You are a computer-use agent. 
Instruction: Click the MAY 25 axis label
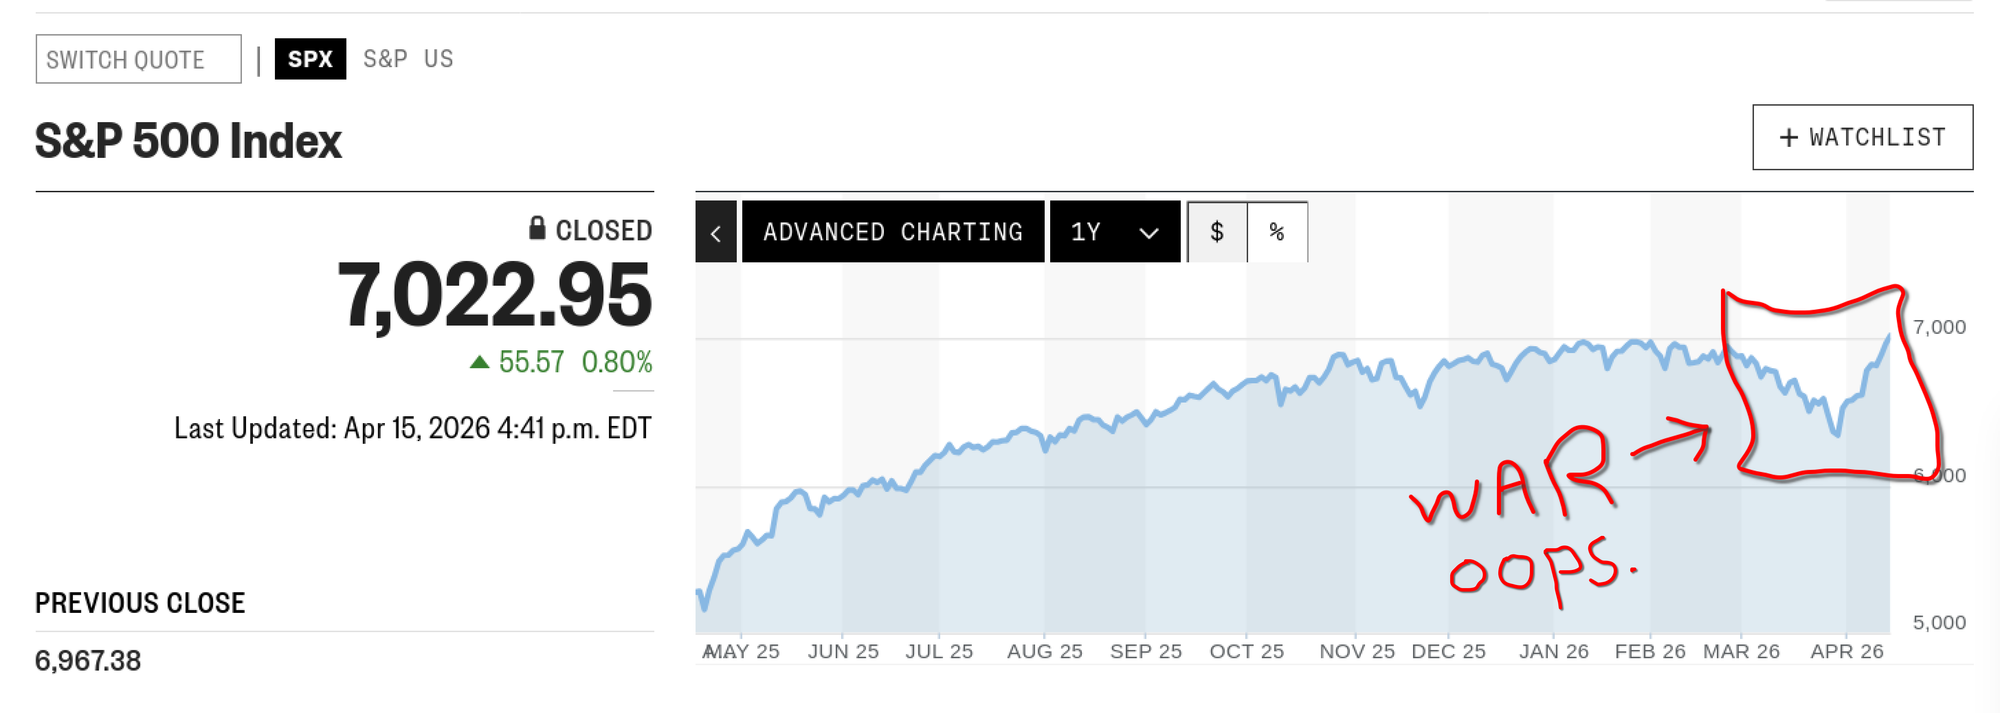740,650
